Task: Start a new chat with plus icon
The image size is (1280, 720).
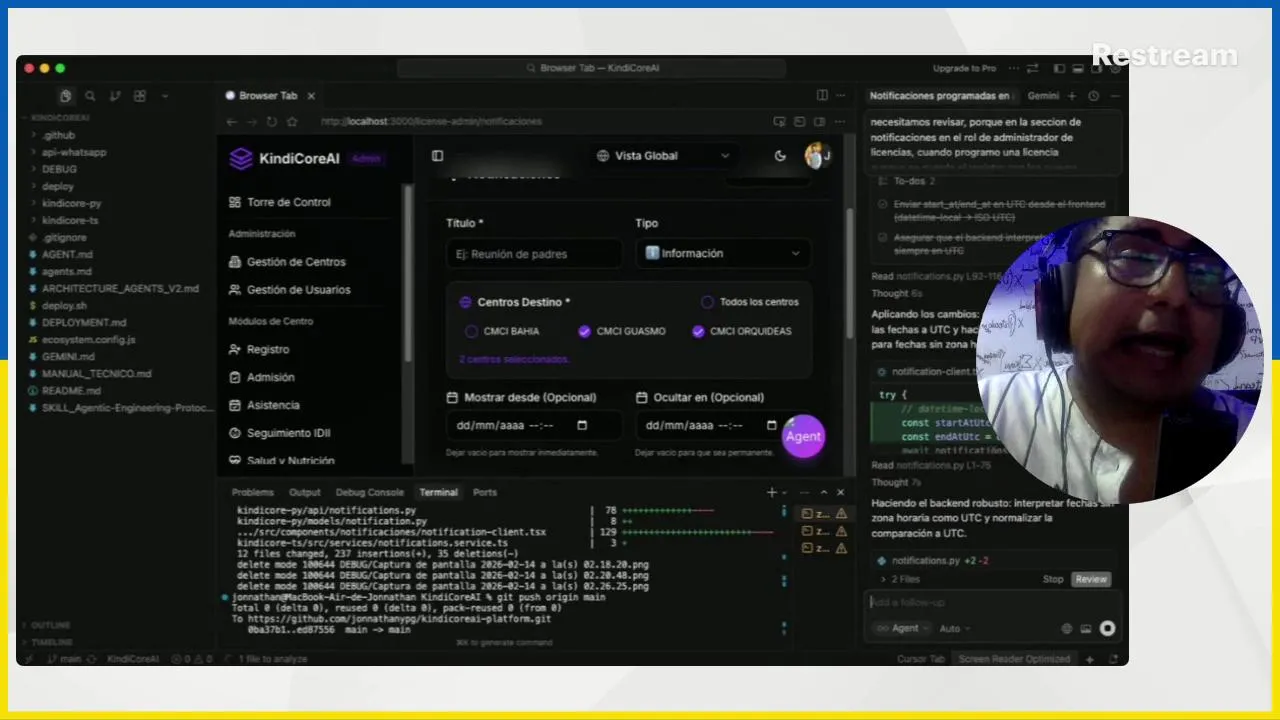Action: 1072,96
